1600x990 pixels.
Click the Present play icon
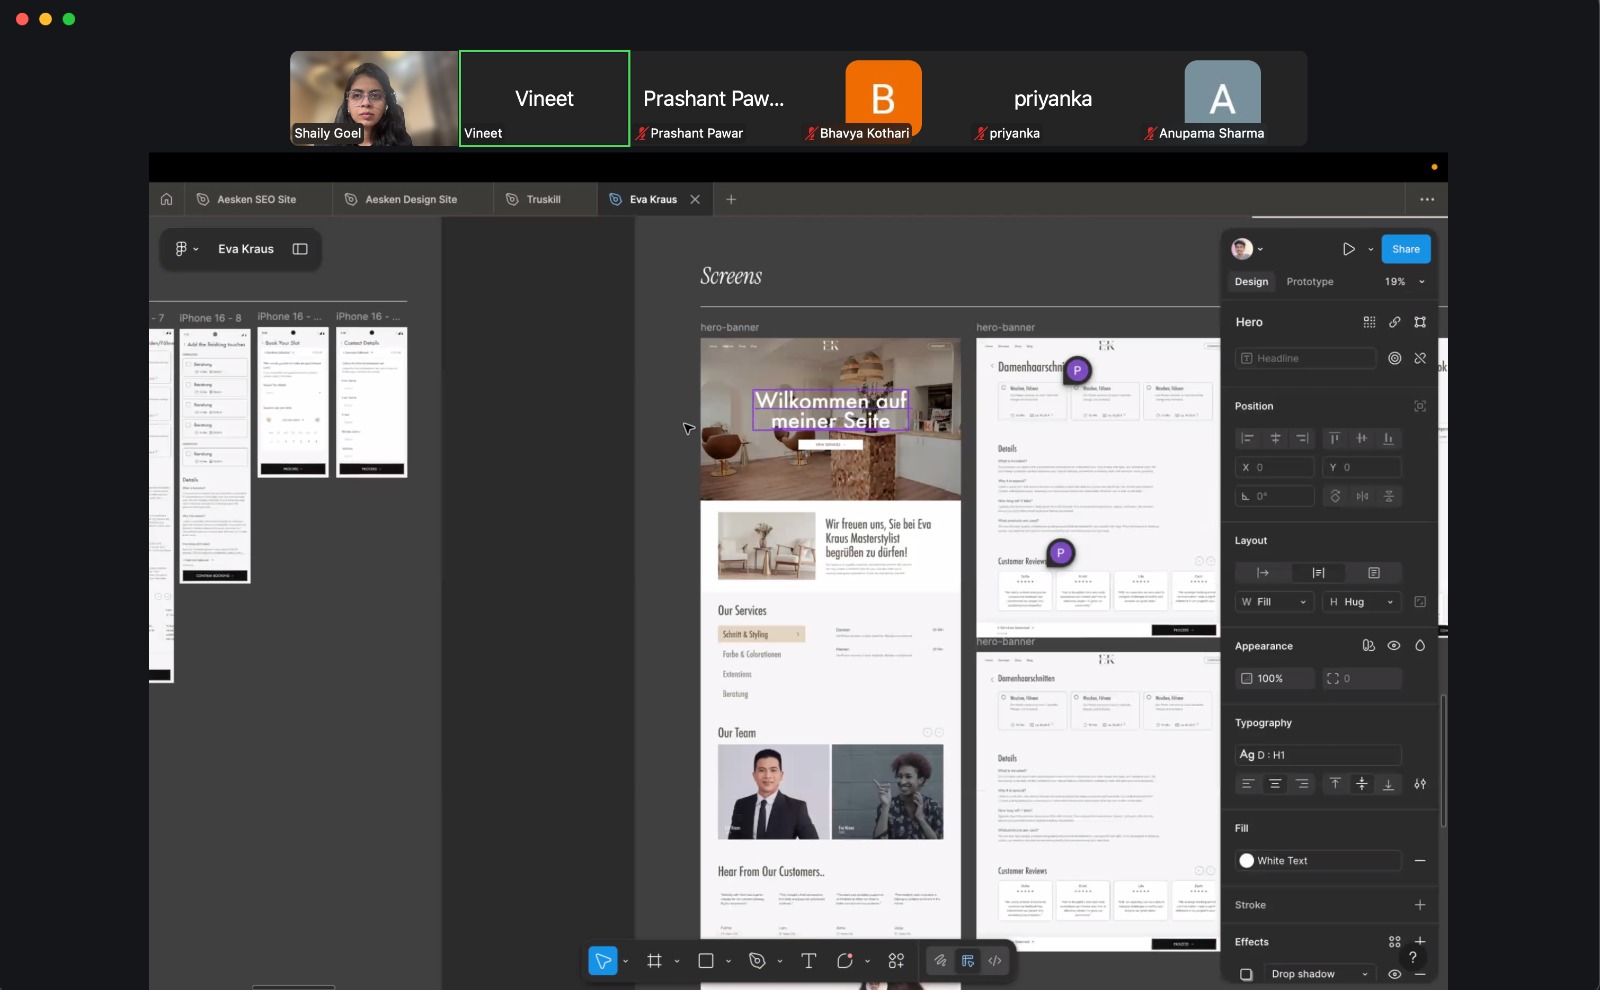(1348, 249)
